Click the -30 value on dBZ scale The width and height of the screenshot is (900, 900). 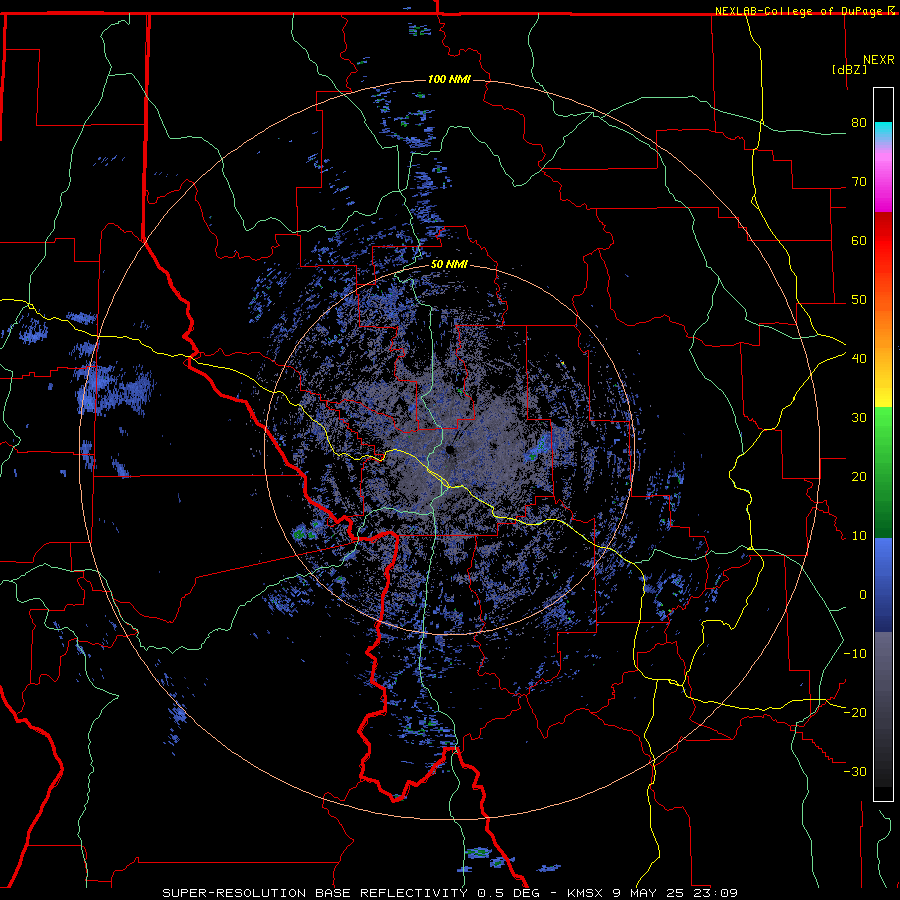[855, 771]
